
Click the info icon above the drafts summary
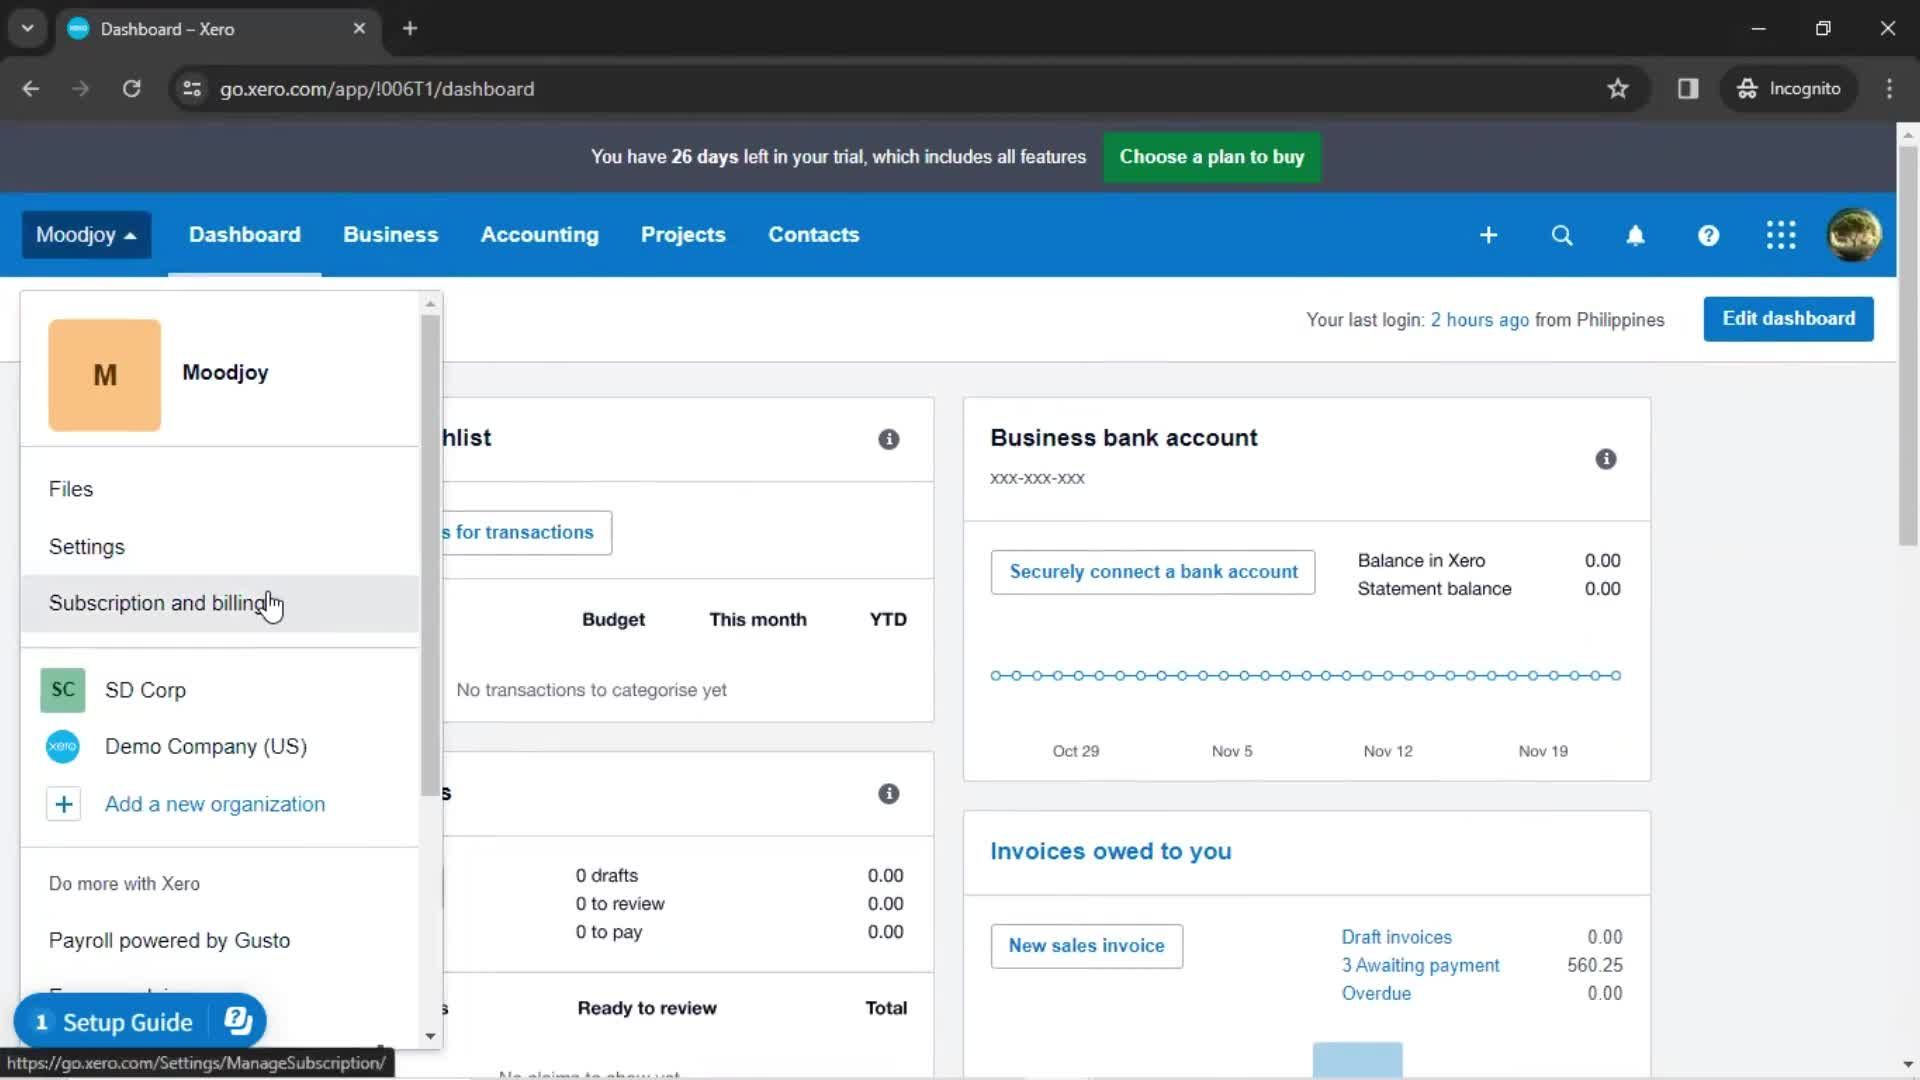pyautogui.click(x=888, y=794)
